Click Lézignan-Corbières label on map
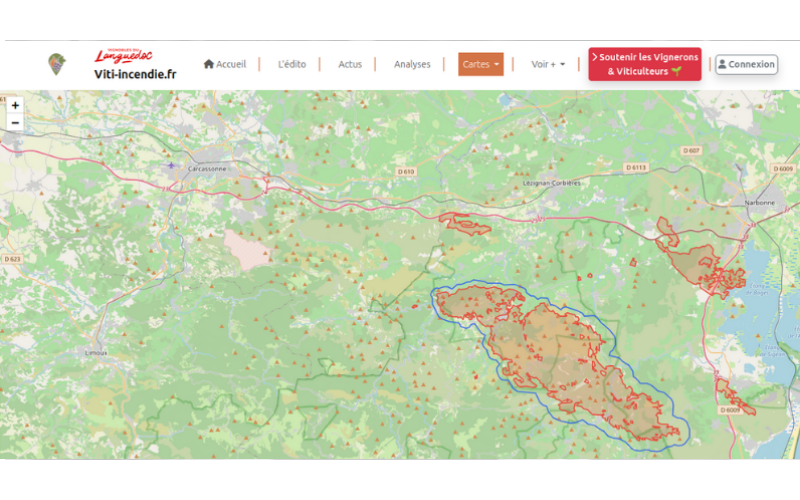The height and width of the screenshot is (500, 800). click(x=552, y=183)
